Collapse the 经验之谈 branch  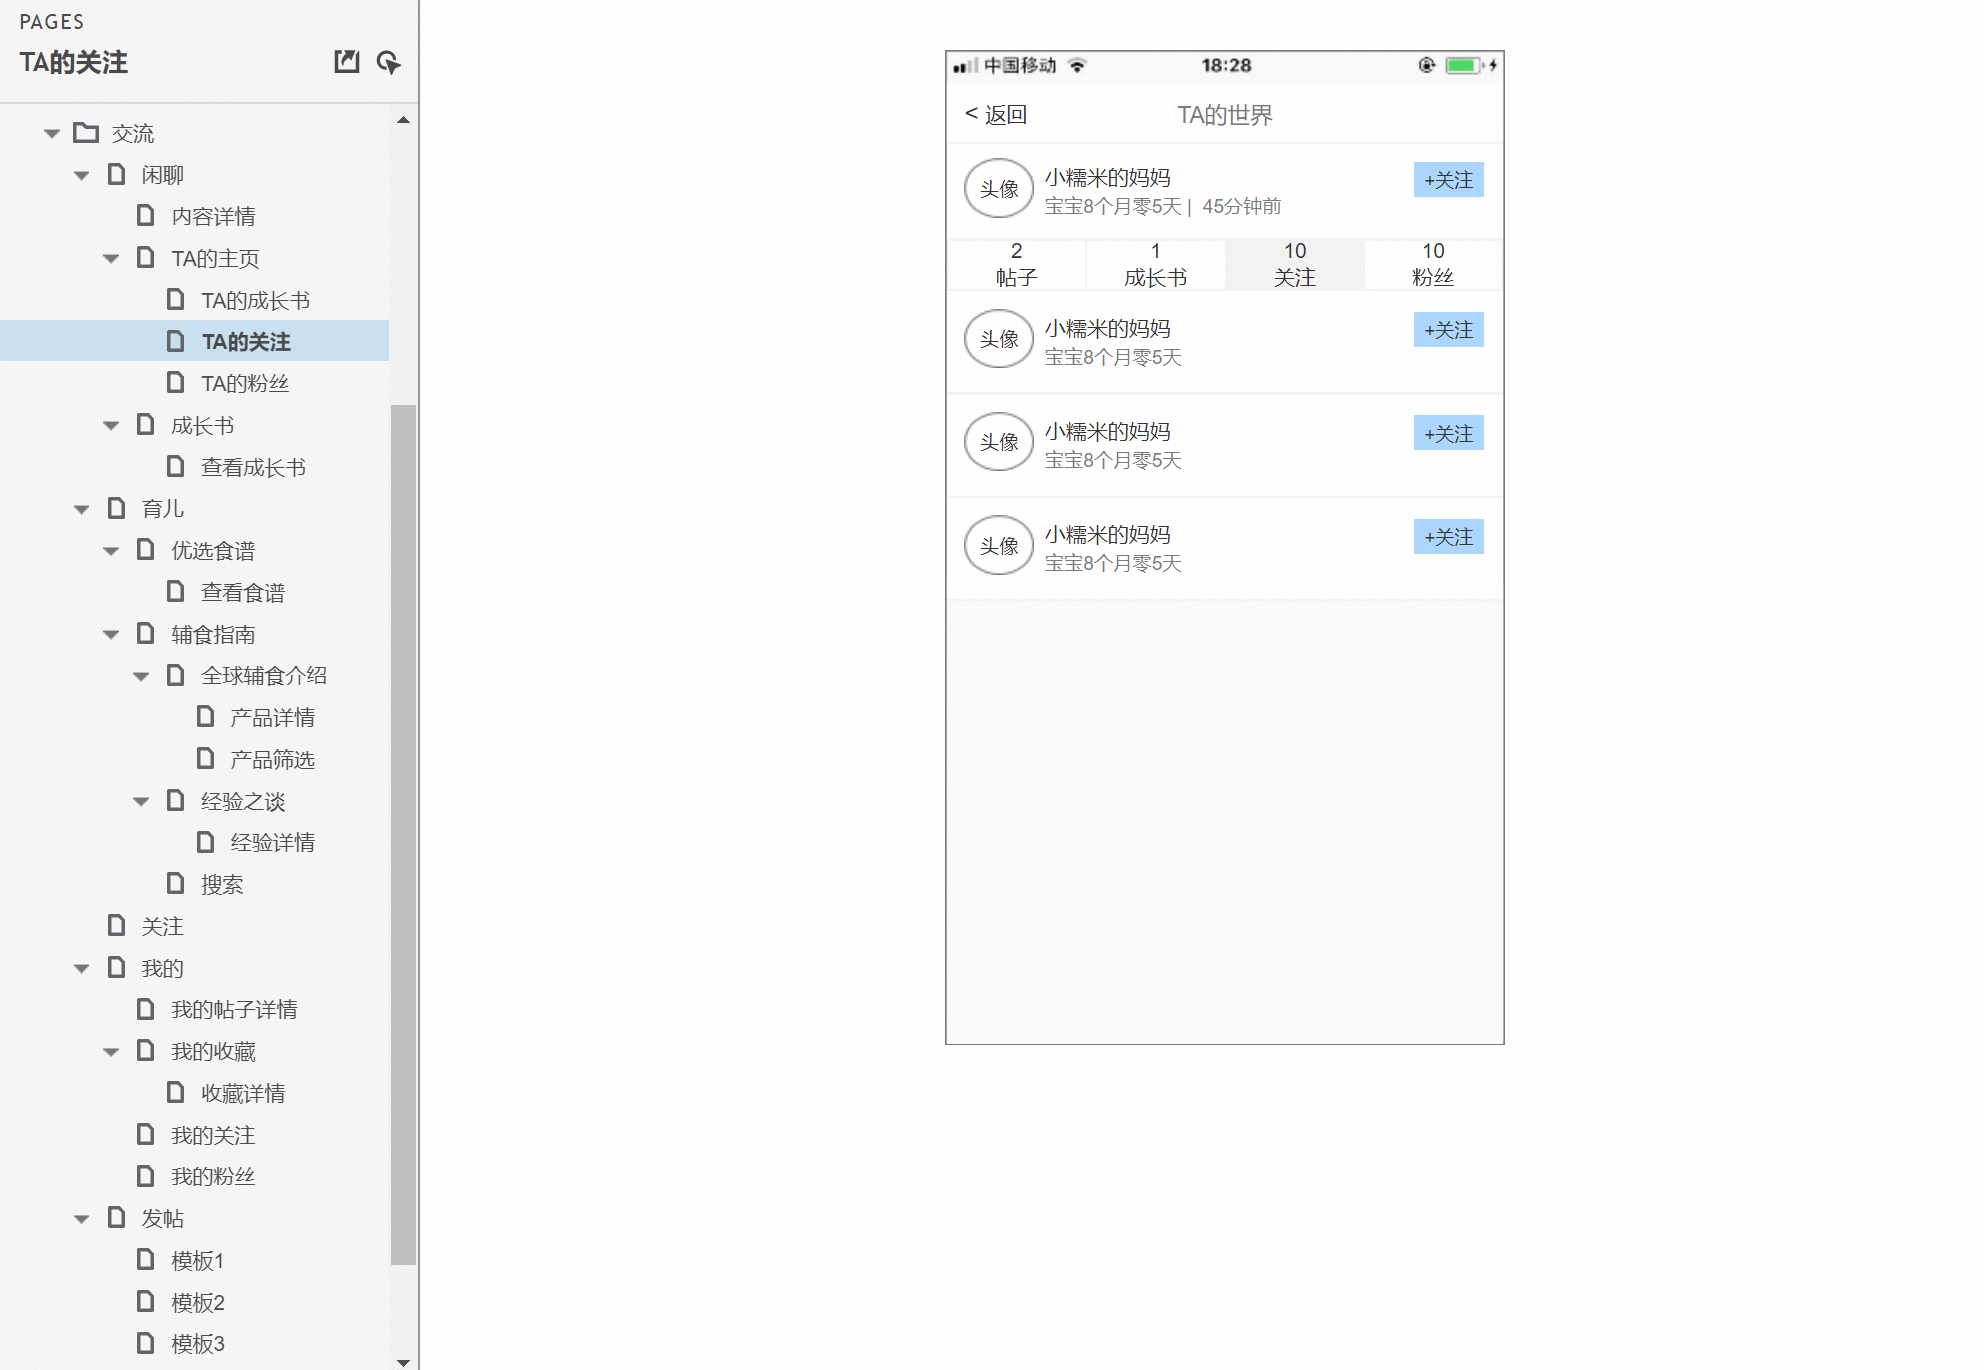click(141, 802)
